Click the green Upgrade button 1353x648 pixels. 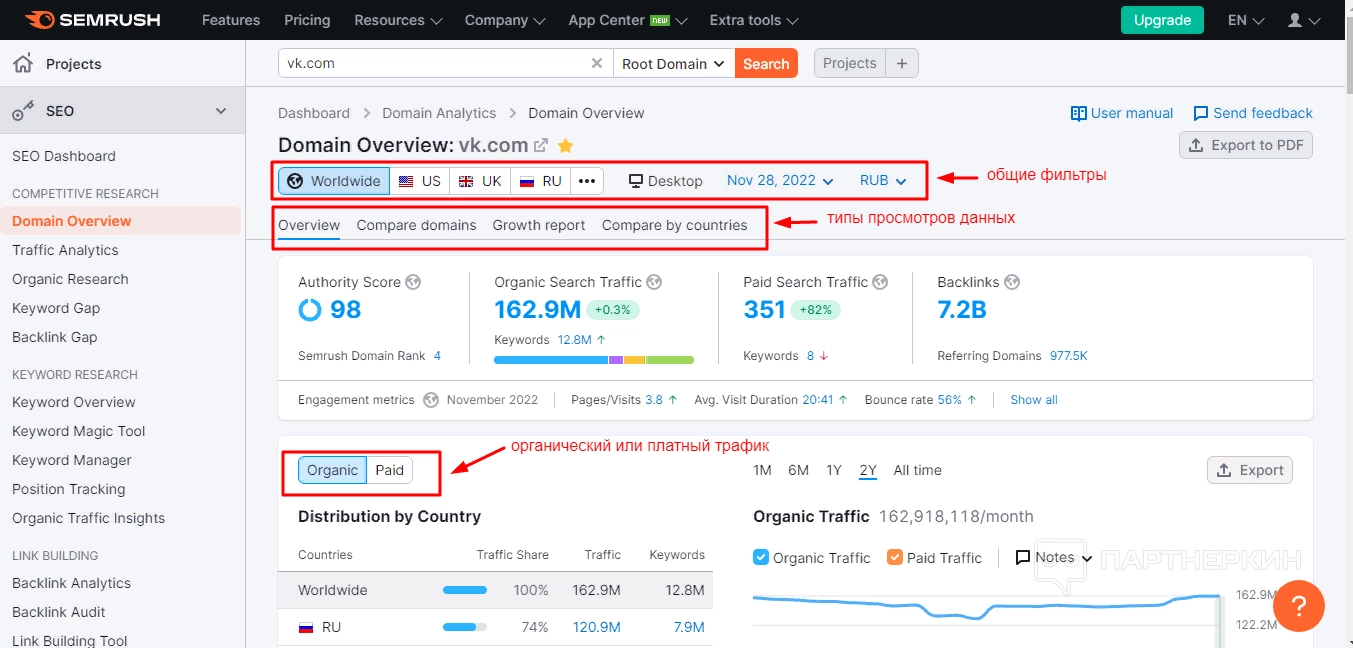point(1162,20)
